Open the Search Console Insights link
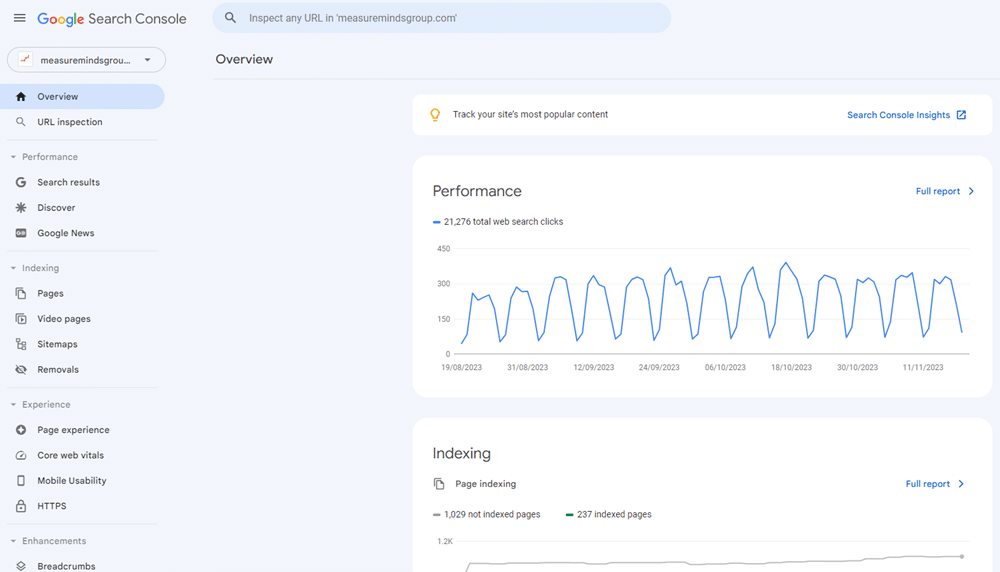 tap(899, 115)
